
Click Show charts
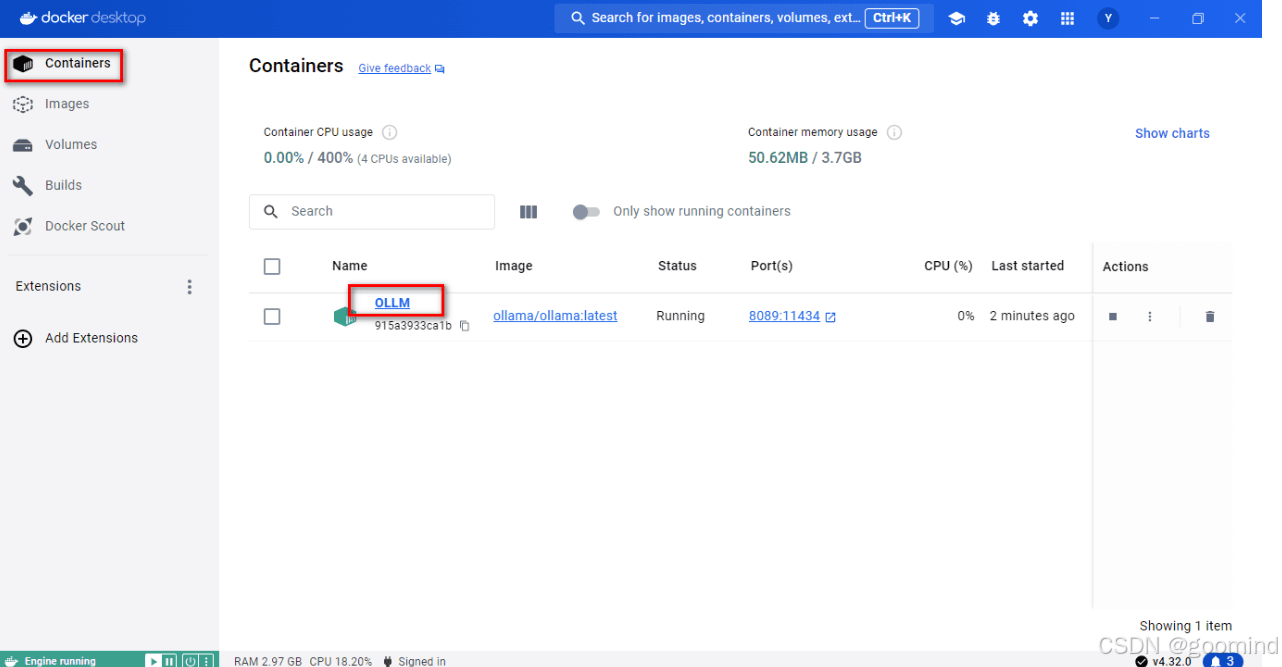tap(1172, 133)
